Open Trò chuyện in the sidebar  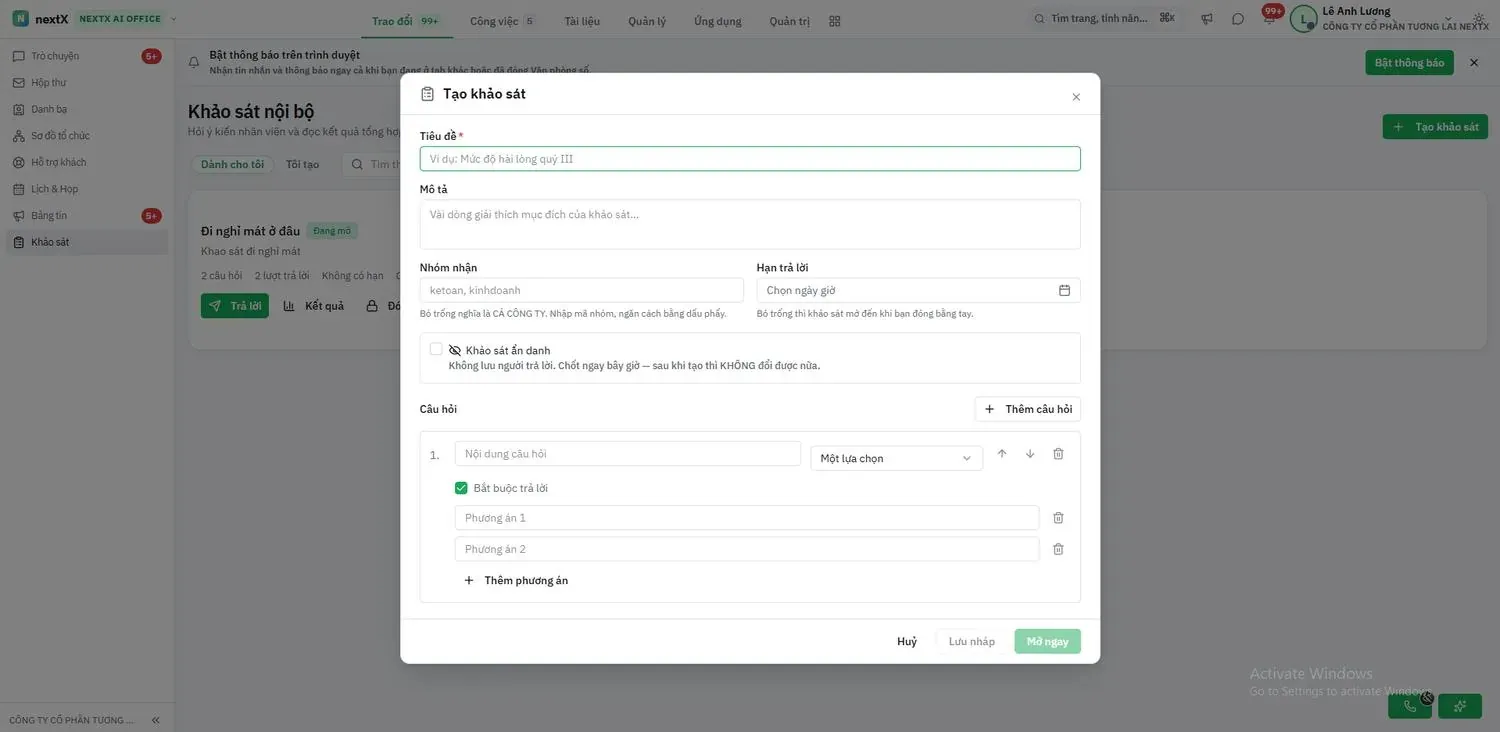86,56
